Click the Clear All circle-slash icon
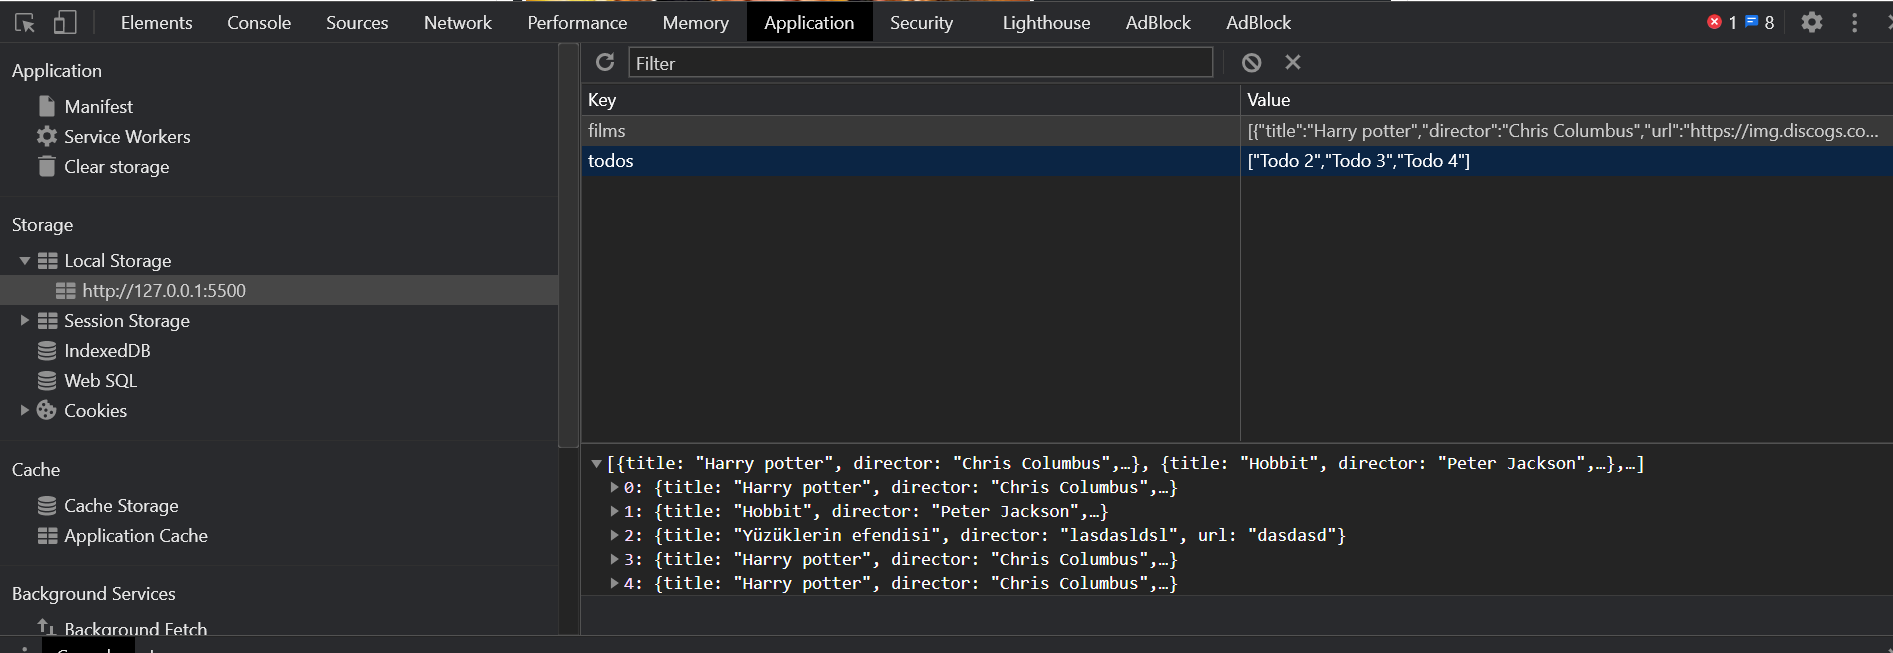Viewport: 1893px width, 653px height. pyautogui.click(x=1251, y=63)
